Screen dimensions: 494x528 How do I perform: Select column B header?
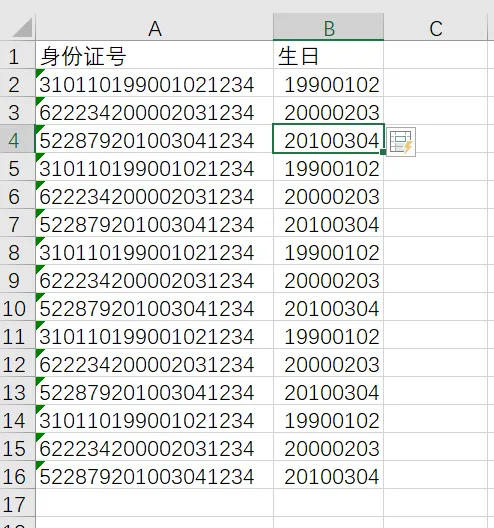[328, 27]
